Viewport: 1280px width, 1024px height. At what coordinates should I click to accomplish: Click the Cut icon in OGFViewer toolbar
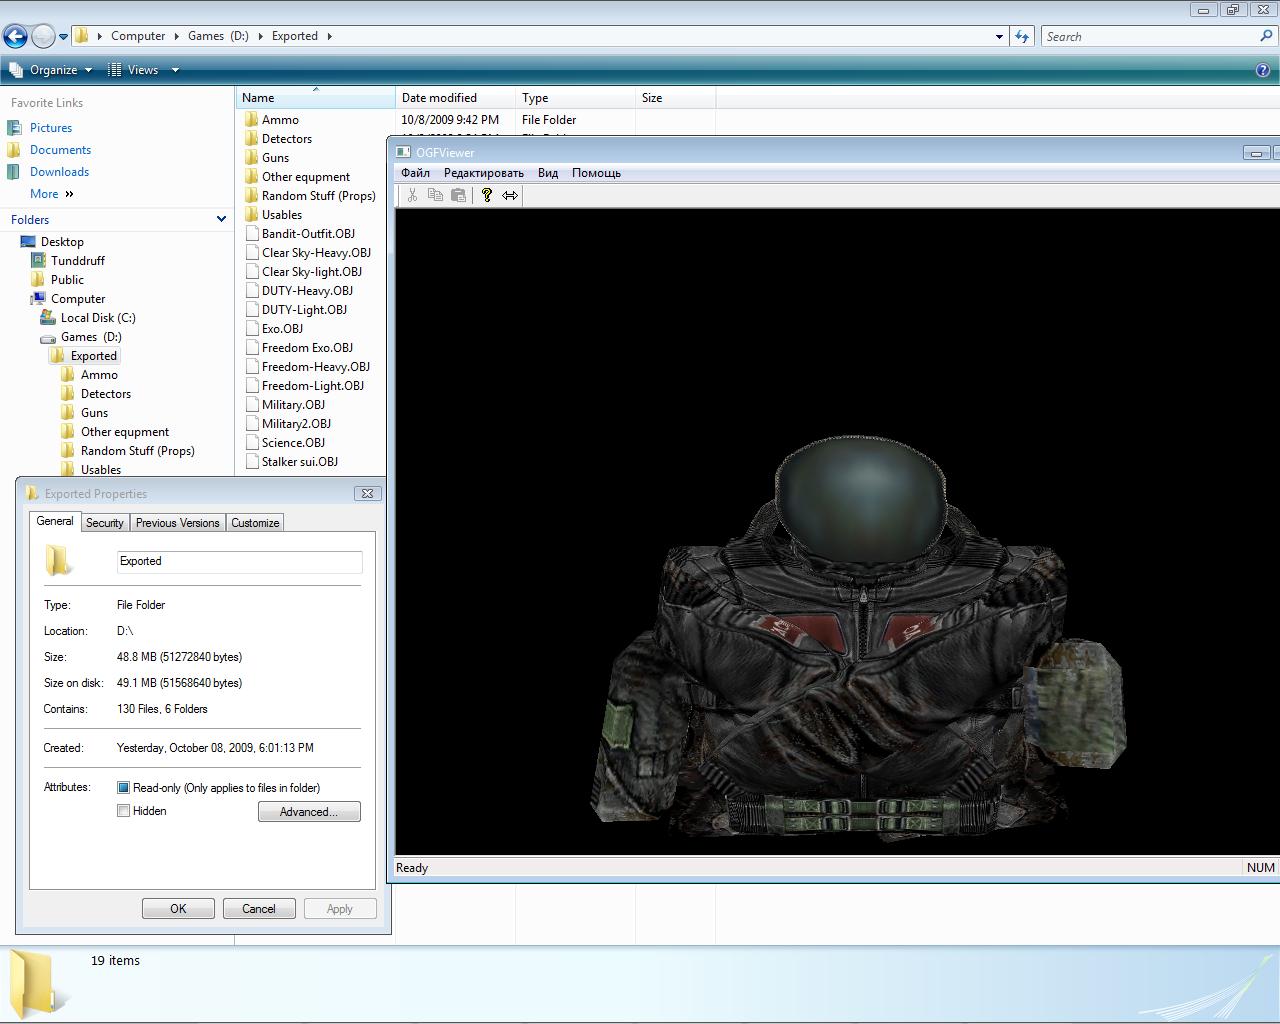coord(412,195)
